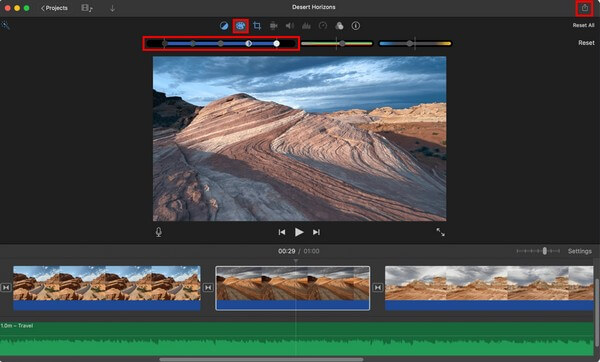Click the 00:29 current time readout
The image size is (600, 362).
287,251
